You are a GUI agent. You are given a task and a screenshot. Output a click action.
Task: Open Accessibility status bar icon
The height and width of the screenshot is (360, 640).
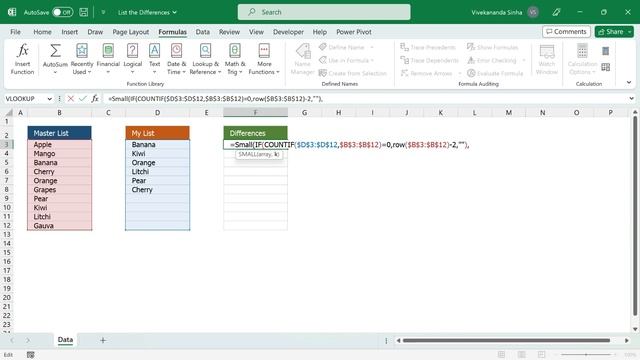[31, 355]
